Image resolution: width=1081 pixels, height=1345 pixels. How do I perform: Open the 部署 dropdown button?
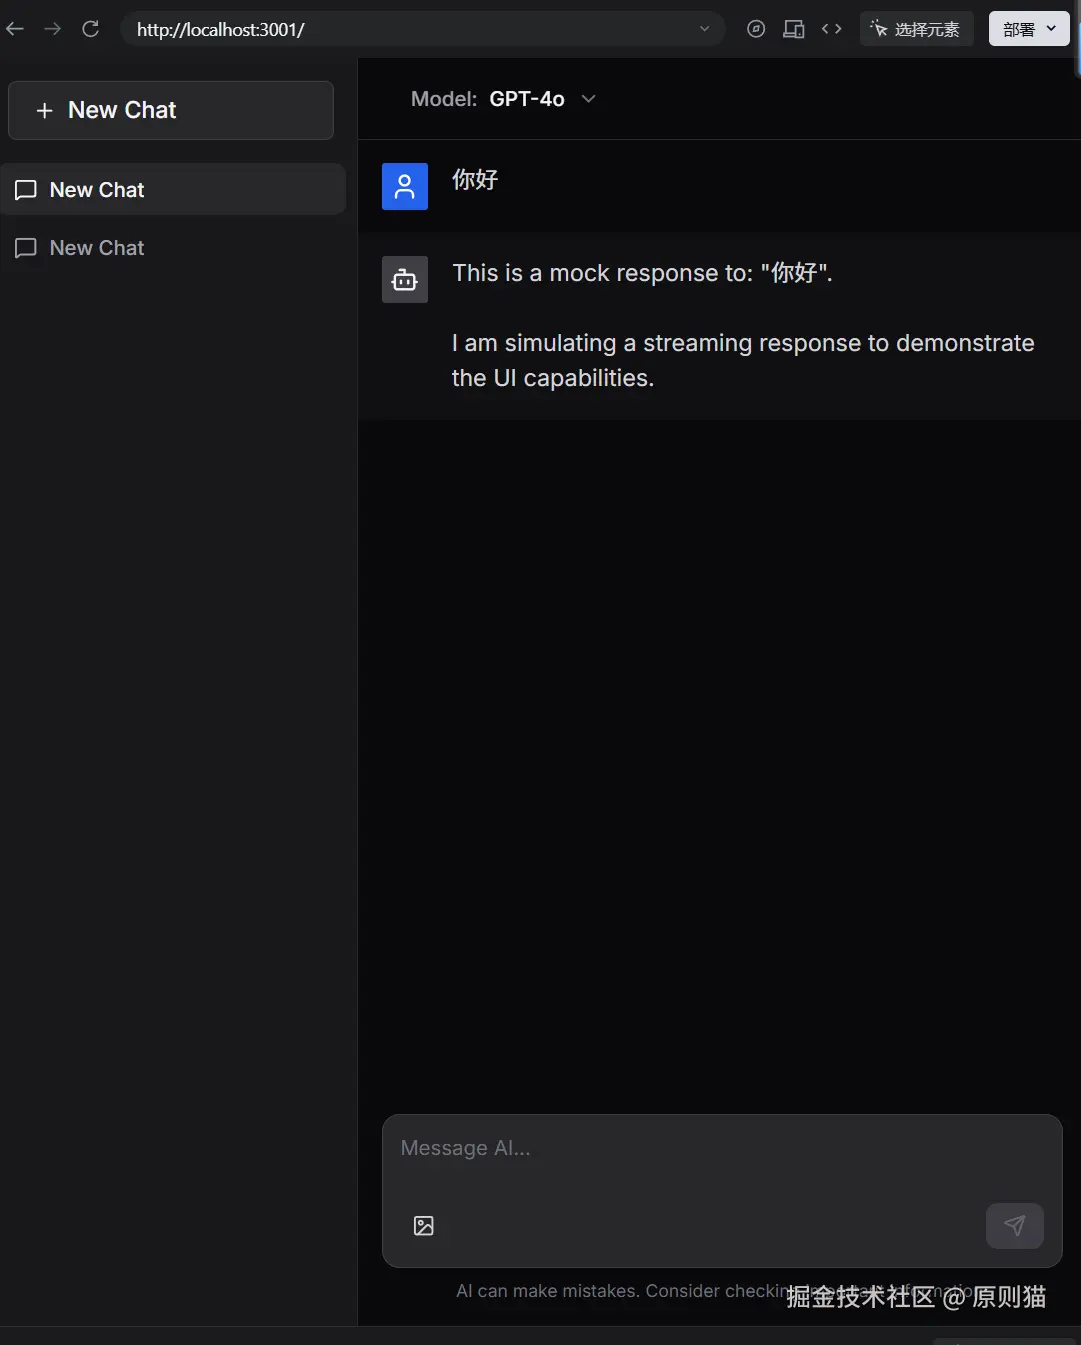(x=1029, y=29)
